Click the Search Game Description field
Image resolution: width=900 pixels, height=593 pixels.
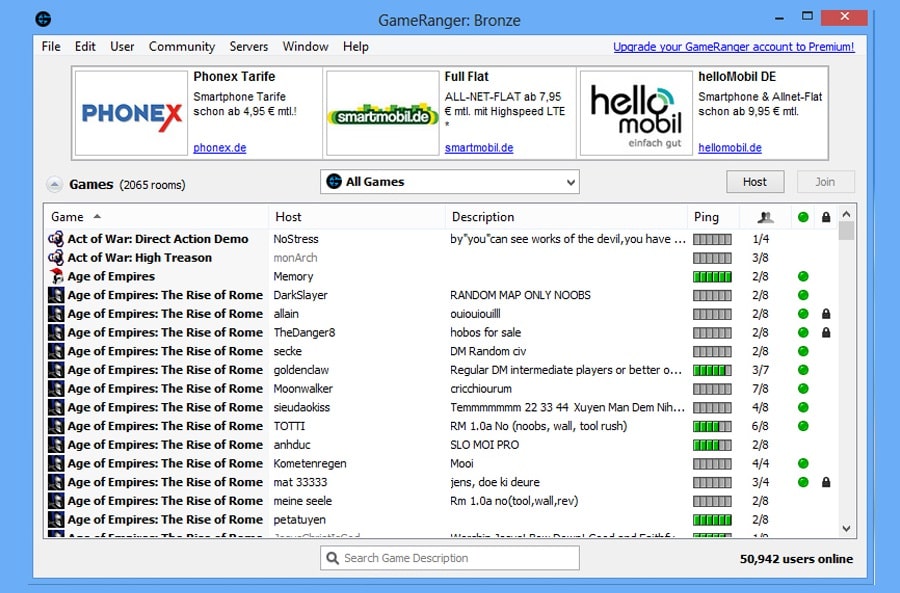coord(449,558)
